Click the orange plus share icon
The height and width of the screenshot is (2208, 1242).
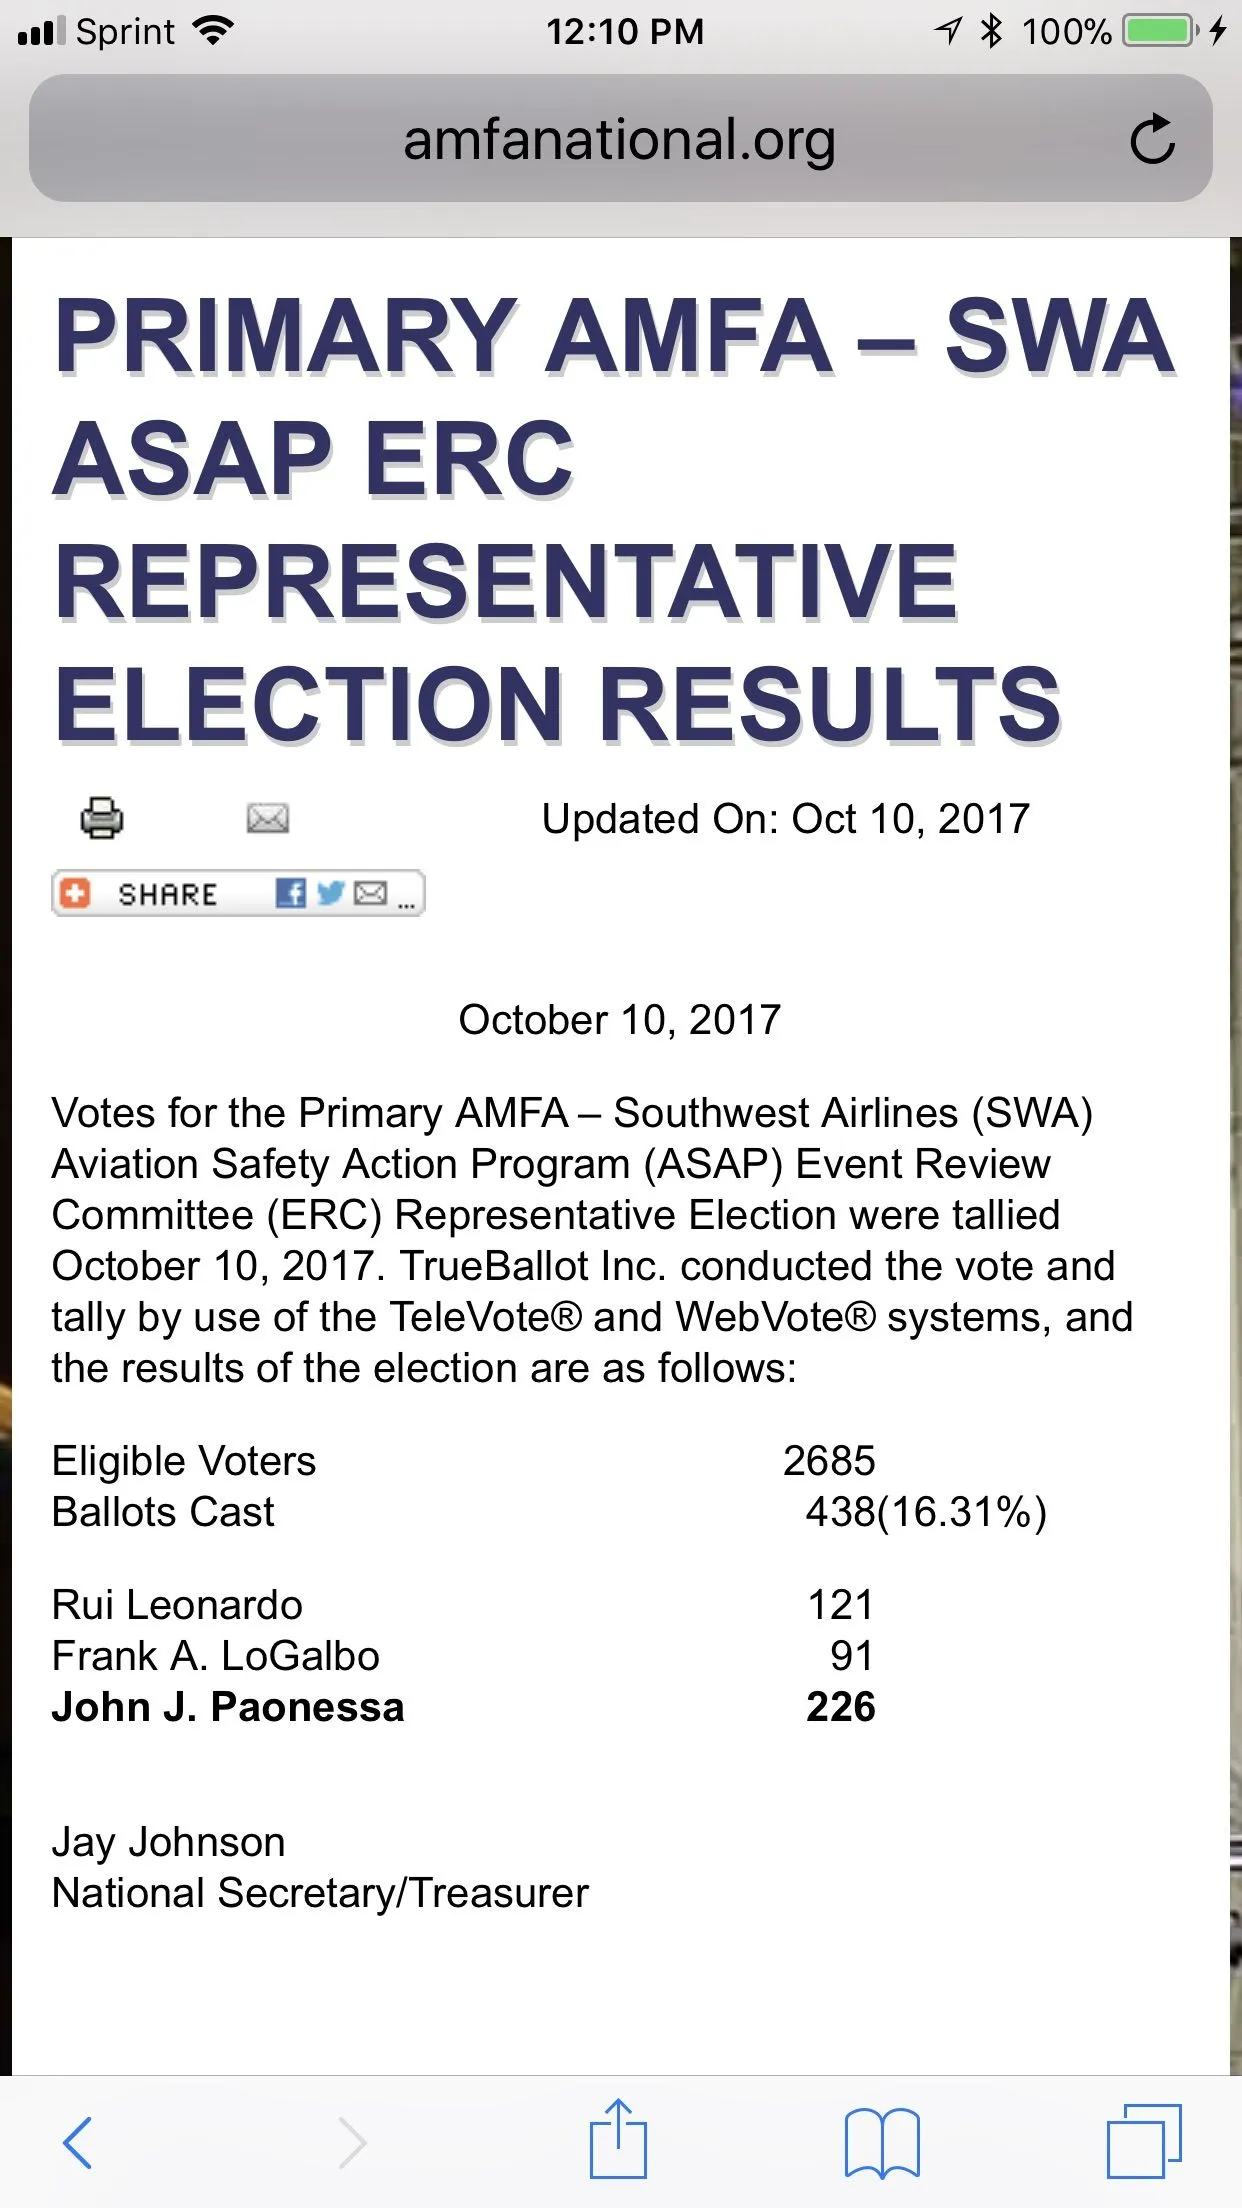tap(75, 893)
